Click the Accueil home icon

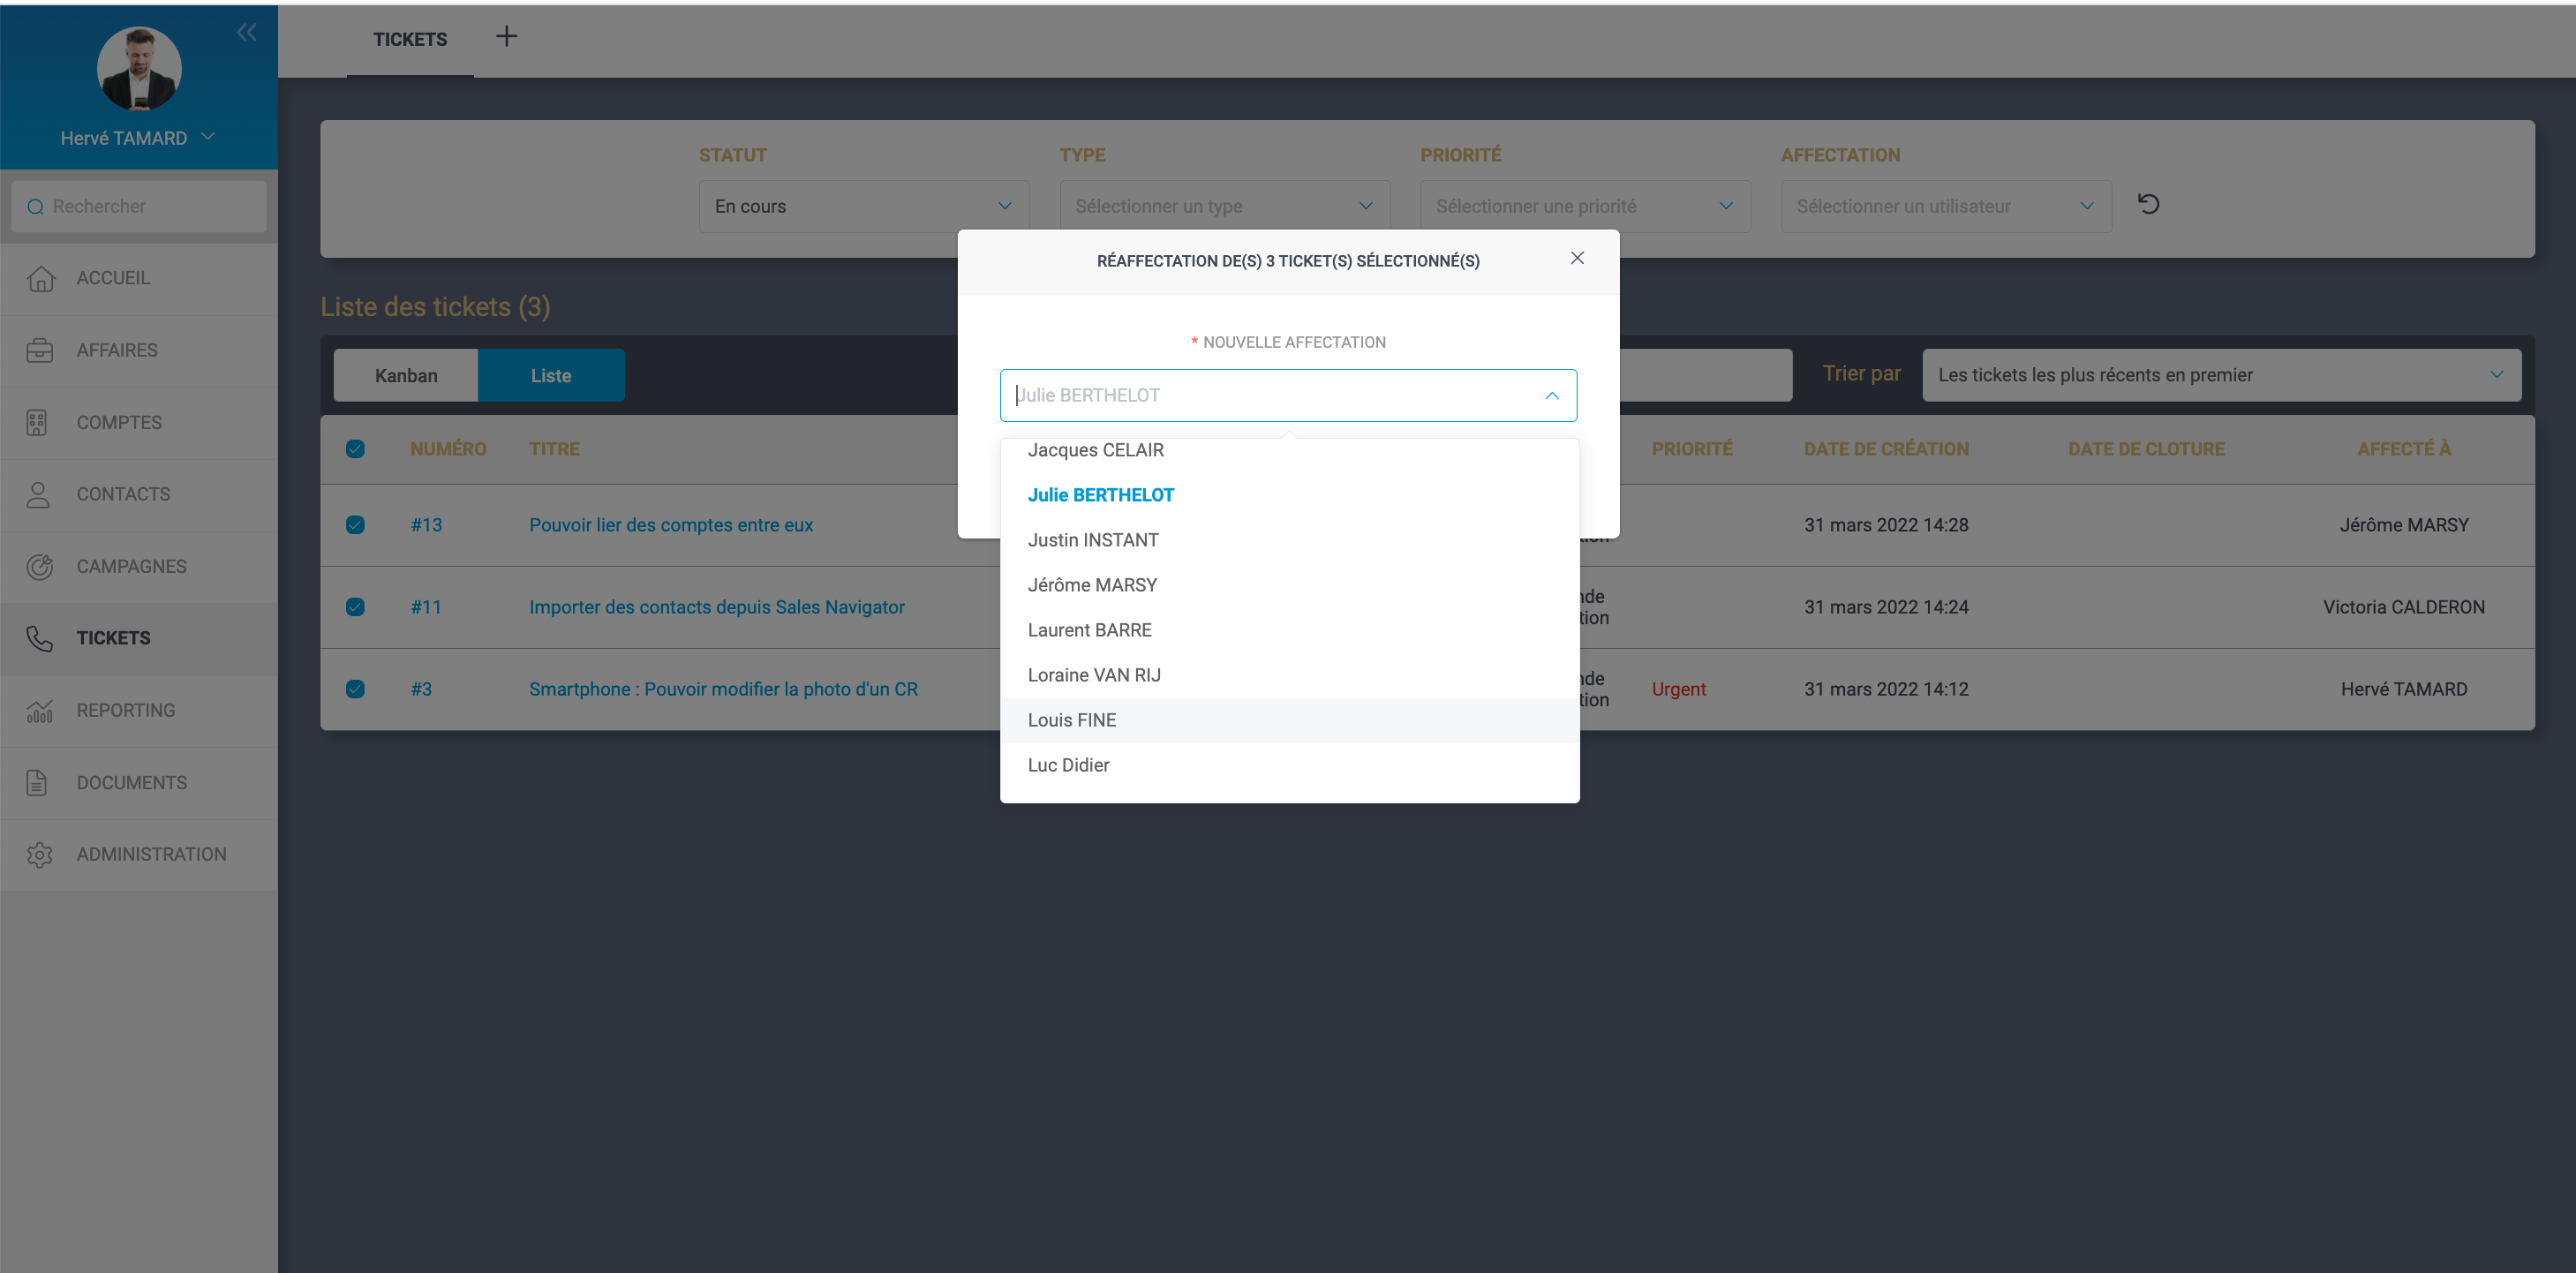pyautogui.click(x=40, y=279)
